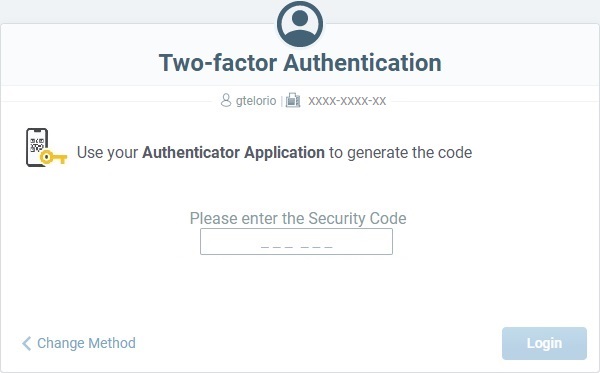Open the Change Method link
Screen dimensions: 600x373
[x=79, y=343]
